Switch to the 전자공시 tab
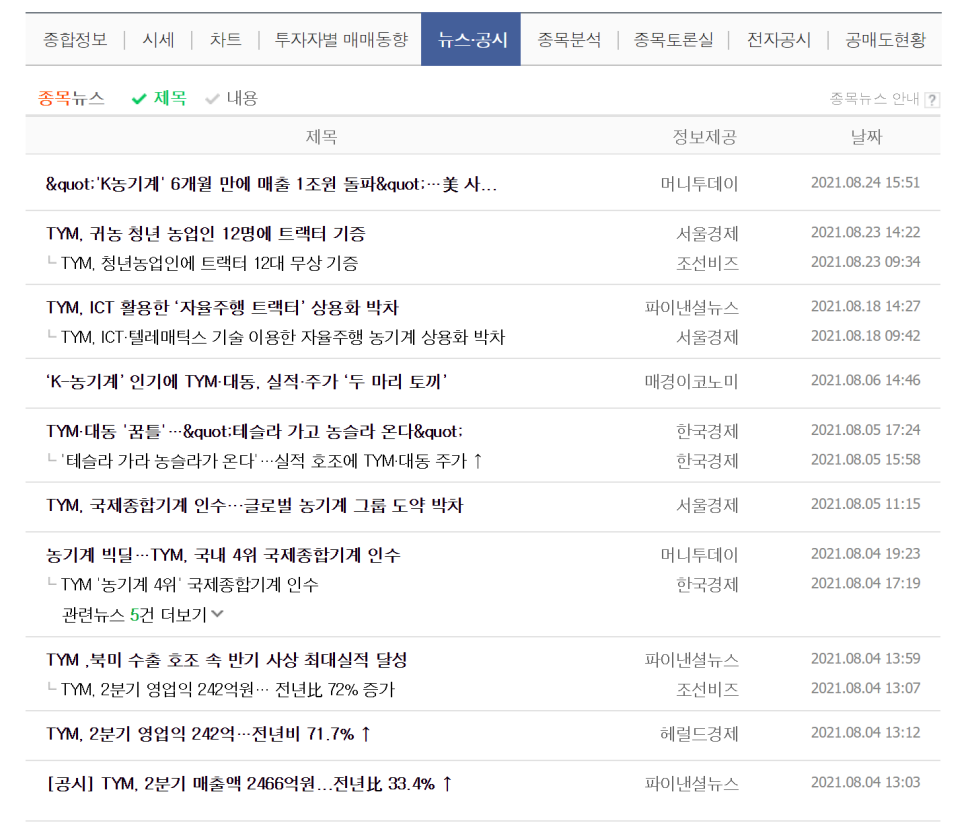The height and width of the screenshot is (825, 966). (779, 40)
